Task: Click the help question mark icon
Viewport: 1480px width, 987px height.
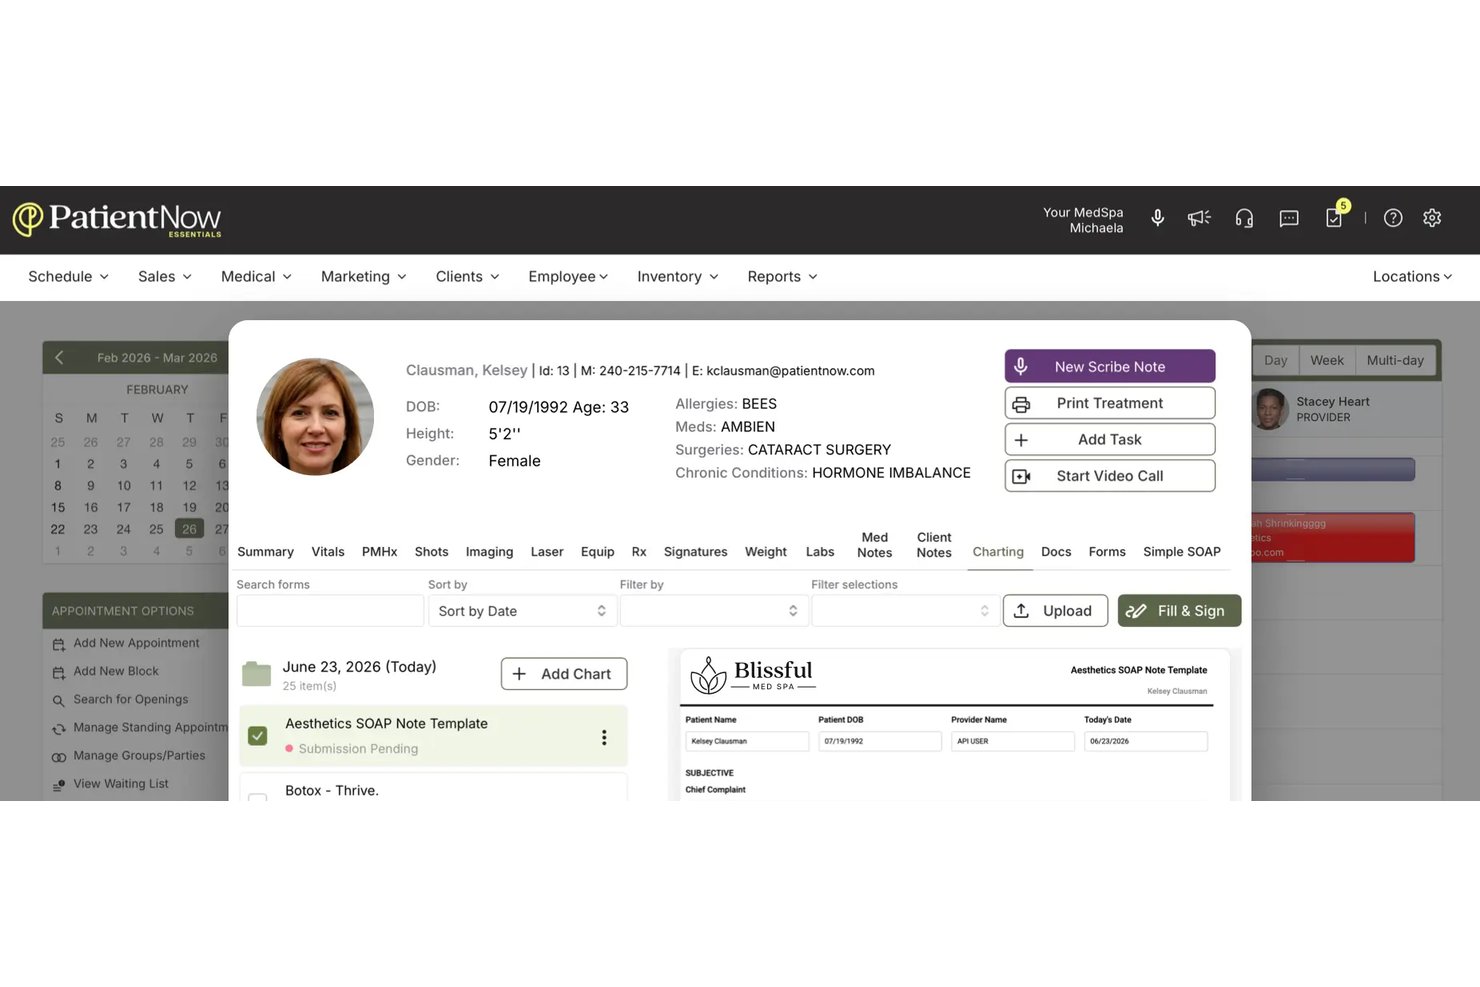Action: tap(1393, 218)
